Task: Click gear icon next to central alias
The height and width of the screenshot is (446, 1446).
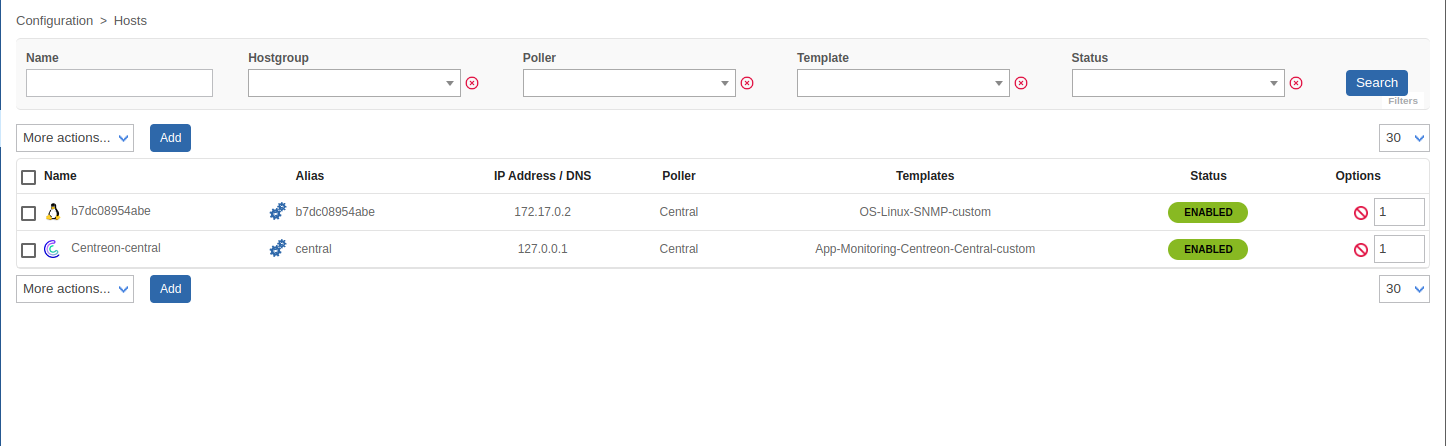Action: [278, 249]
